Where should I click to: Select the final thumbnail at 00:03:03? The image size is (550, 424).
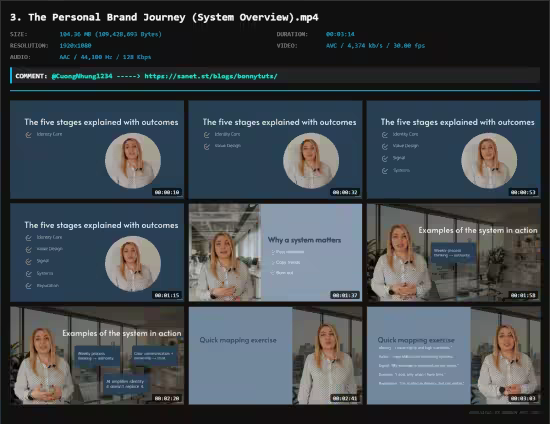454,356
